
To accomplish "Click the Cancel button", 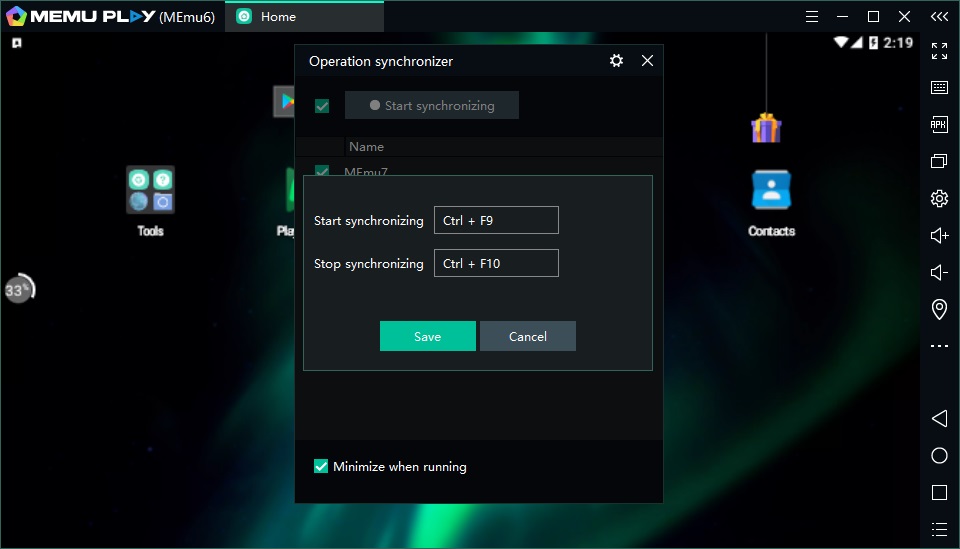I will point(527,336).
